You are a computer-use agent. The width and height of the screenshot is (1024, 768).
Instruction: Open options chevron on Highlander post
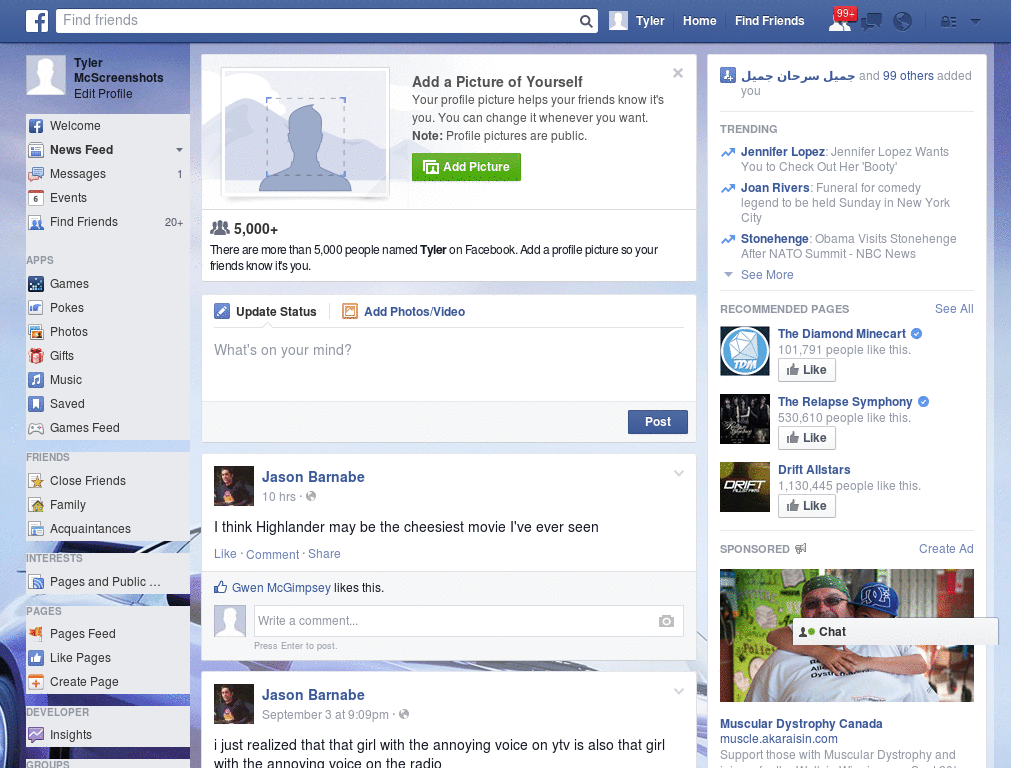coord(679,473)
